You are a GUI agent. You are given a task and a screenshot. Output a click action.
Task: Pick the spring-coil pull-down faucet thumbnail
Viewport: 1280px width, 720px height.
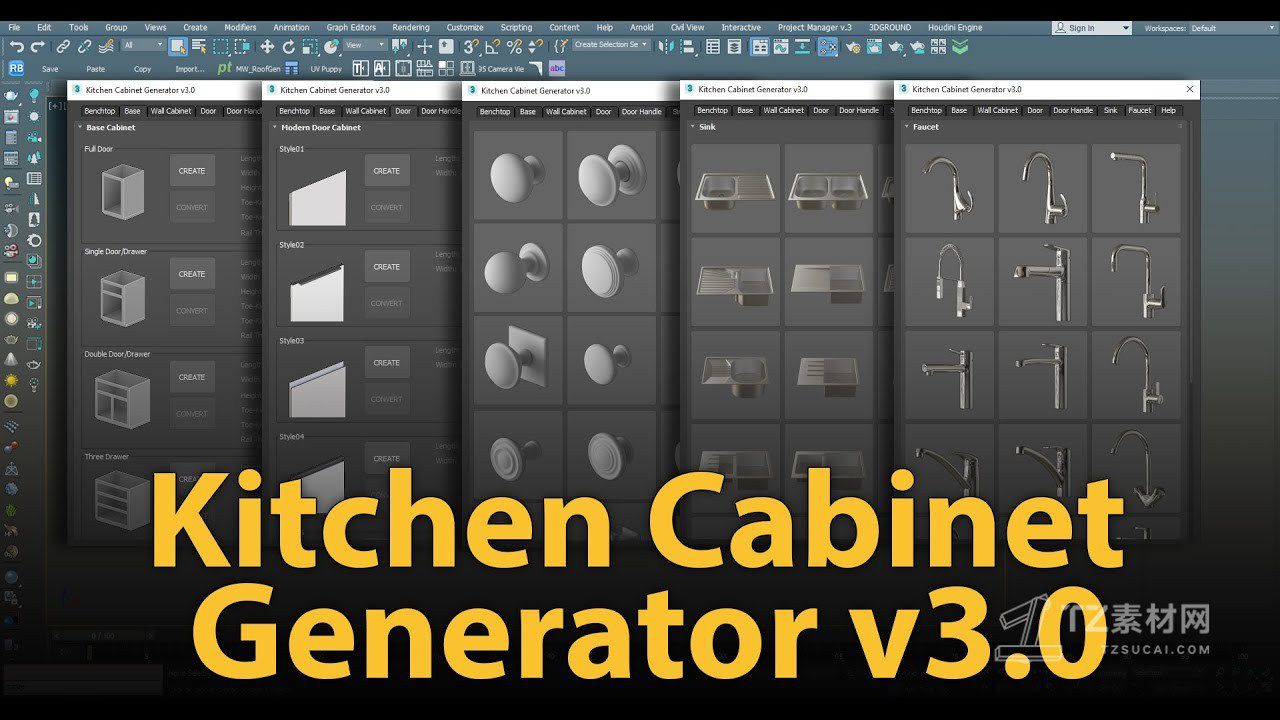click(x=949, y=281)
